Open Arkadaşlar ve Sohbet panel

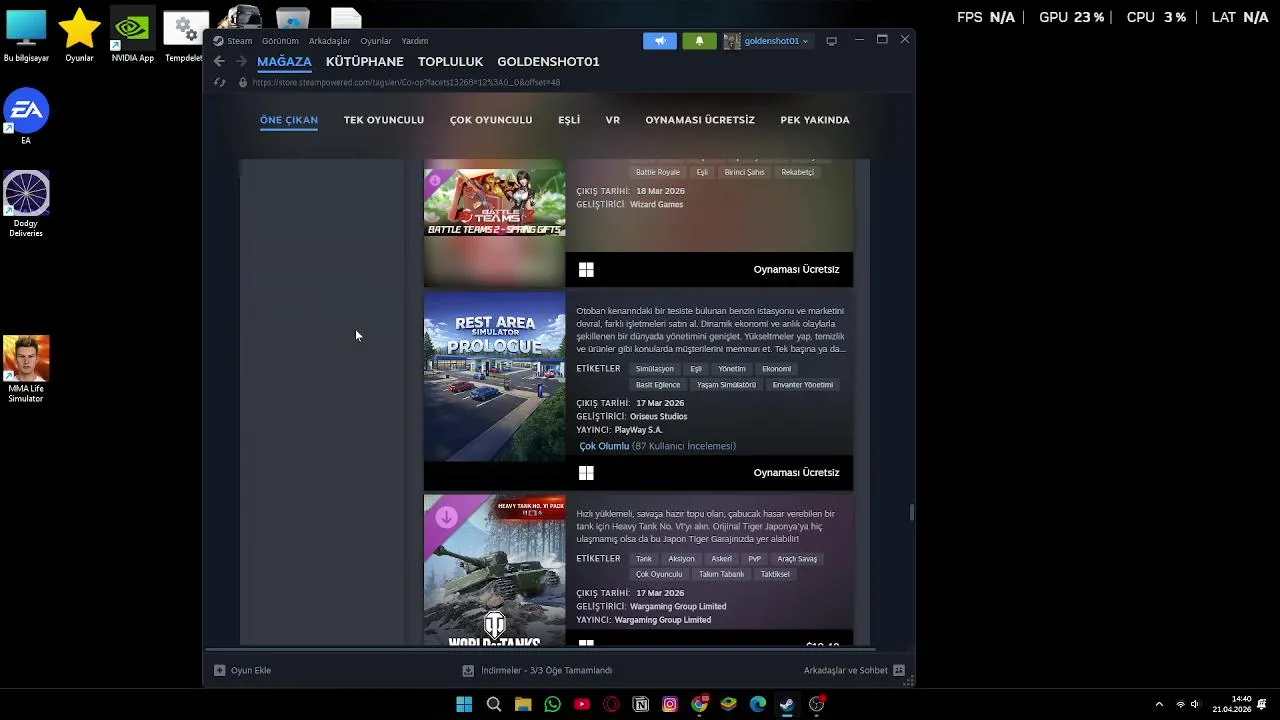854,670
